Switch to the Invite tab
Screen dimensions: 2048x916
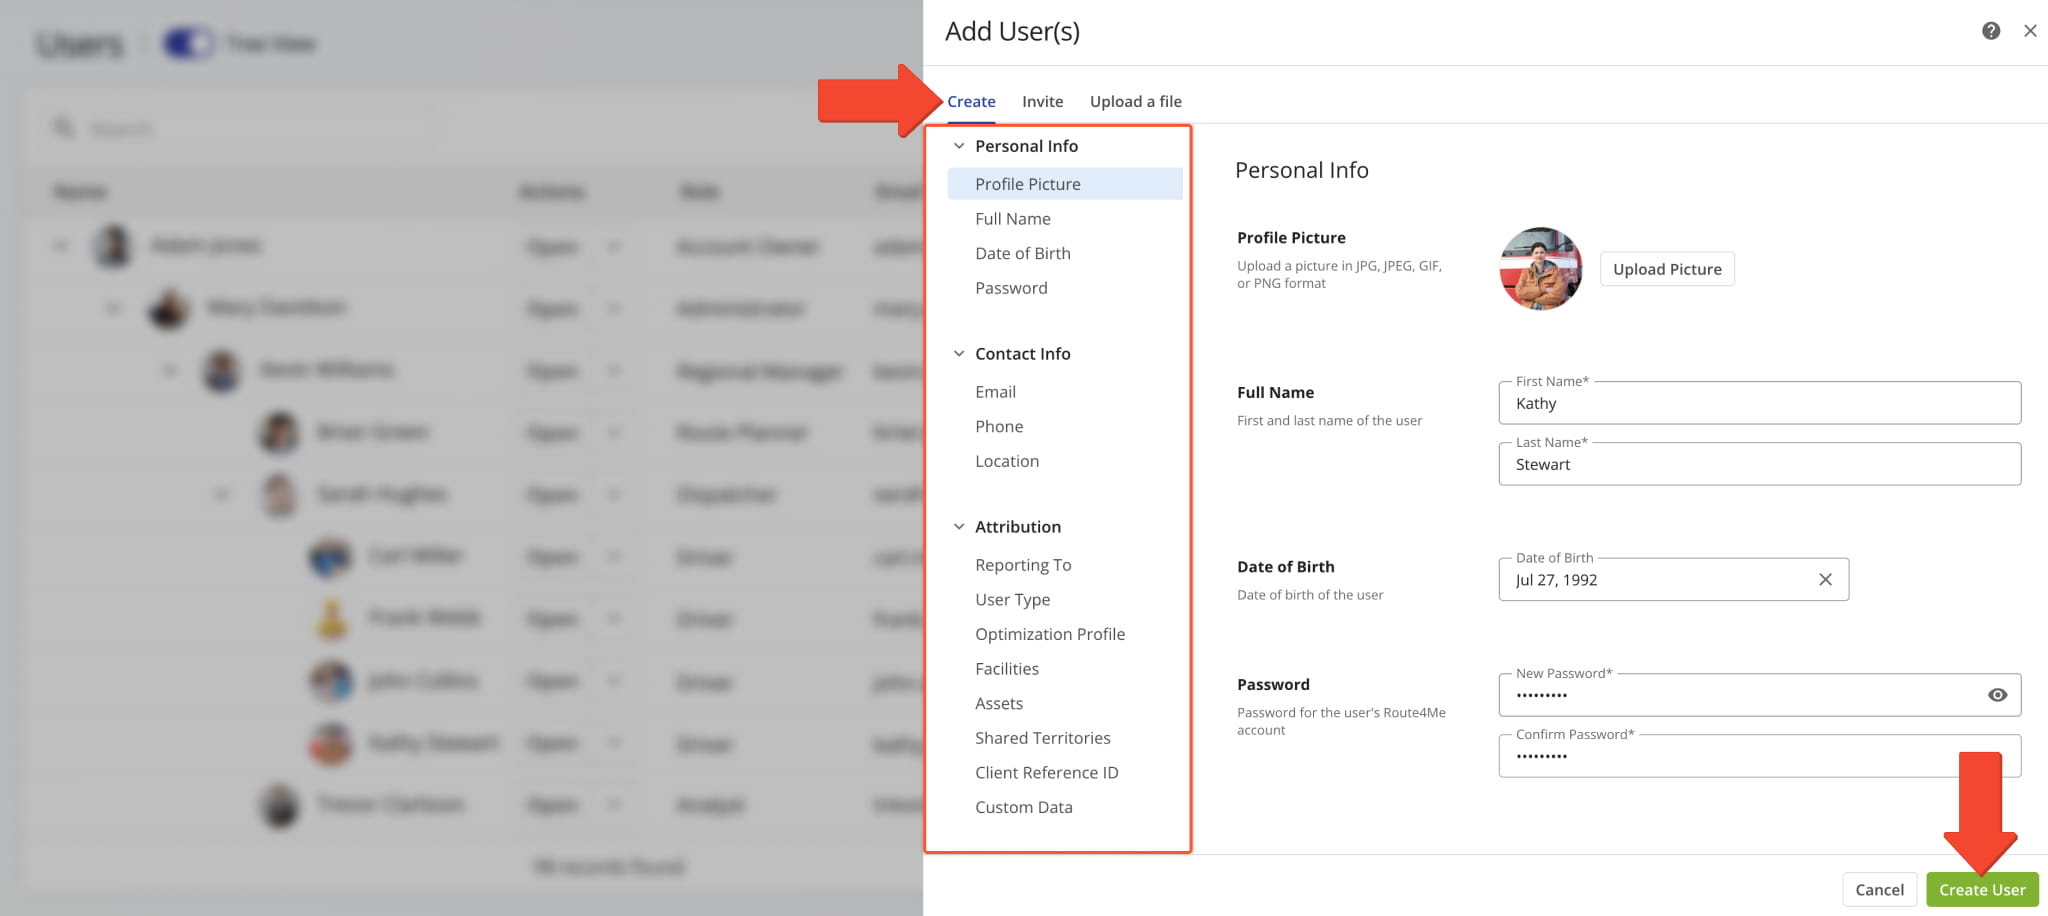(x=1042, y=102)
